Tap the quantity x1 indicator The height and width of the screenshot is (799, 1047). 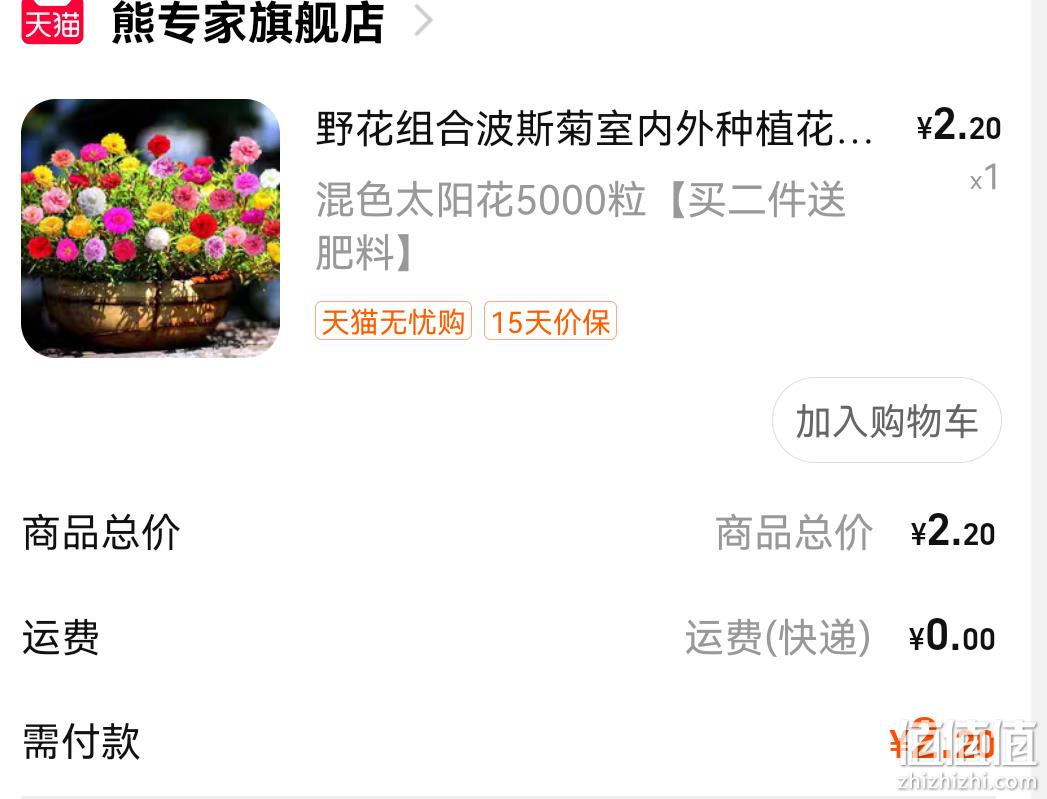[984, 178]
